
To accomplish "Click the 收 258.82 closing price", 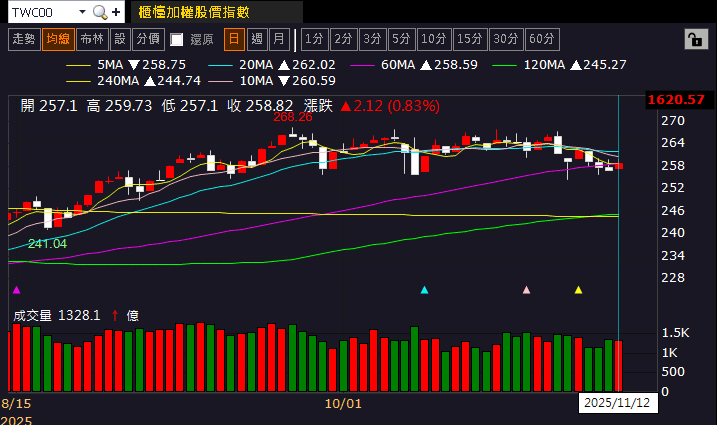I will click(x=260, y=106).
